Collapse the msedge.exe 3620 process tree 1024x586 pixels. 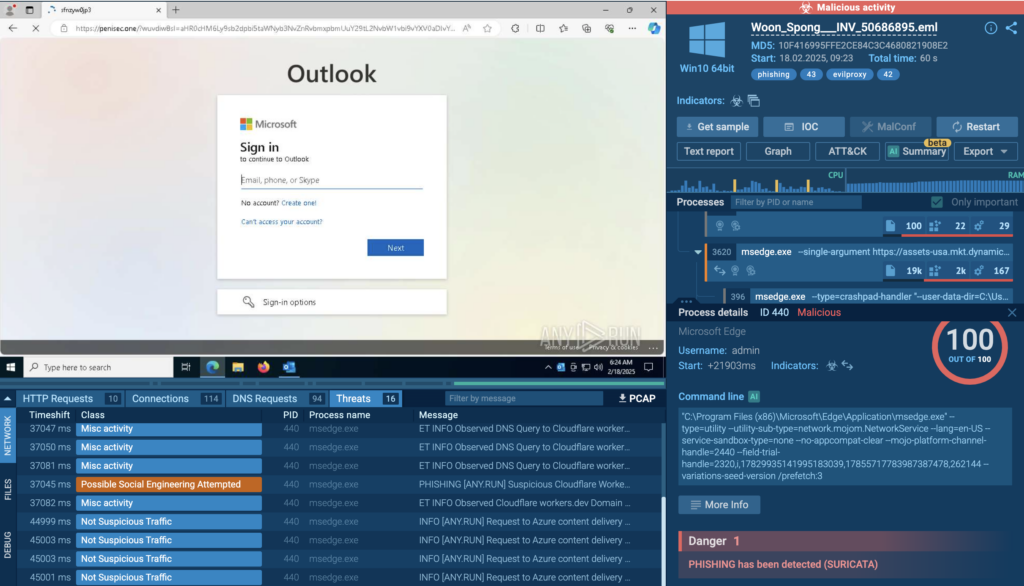pos(699,252)
